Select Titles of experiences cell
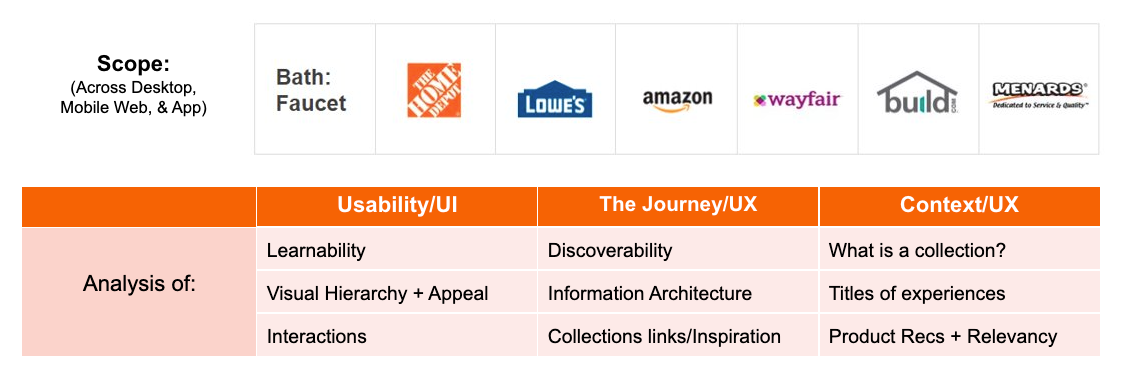The height and width of the screenshot is (382, 1125). 959,293
